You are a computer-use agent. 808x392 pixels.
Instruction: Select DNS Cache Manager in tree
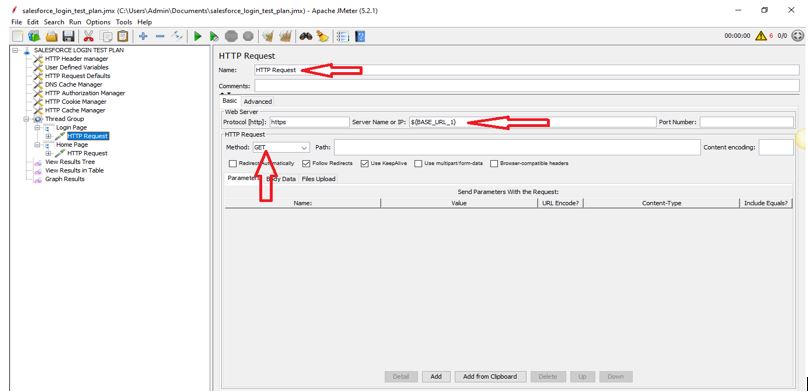click(73, 84)
